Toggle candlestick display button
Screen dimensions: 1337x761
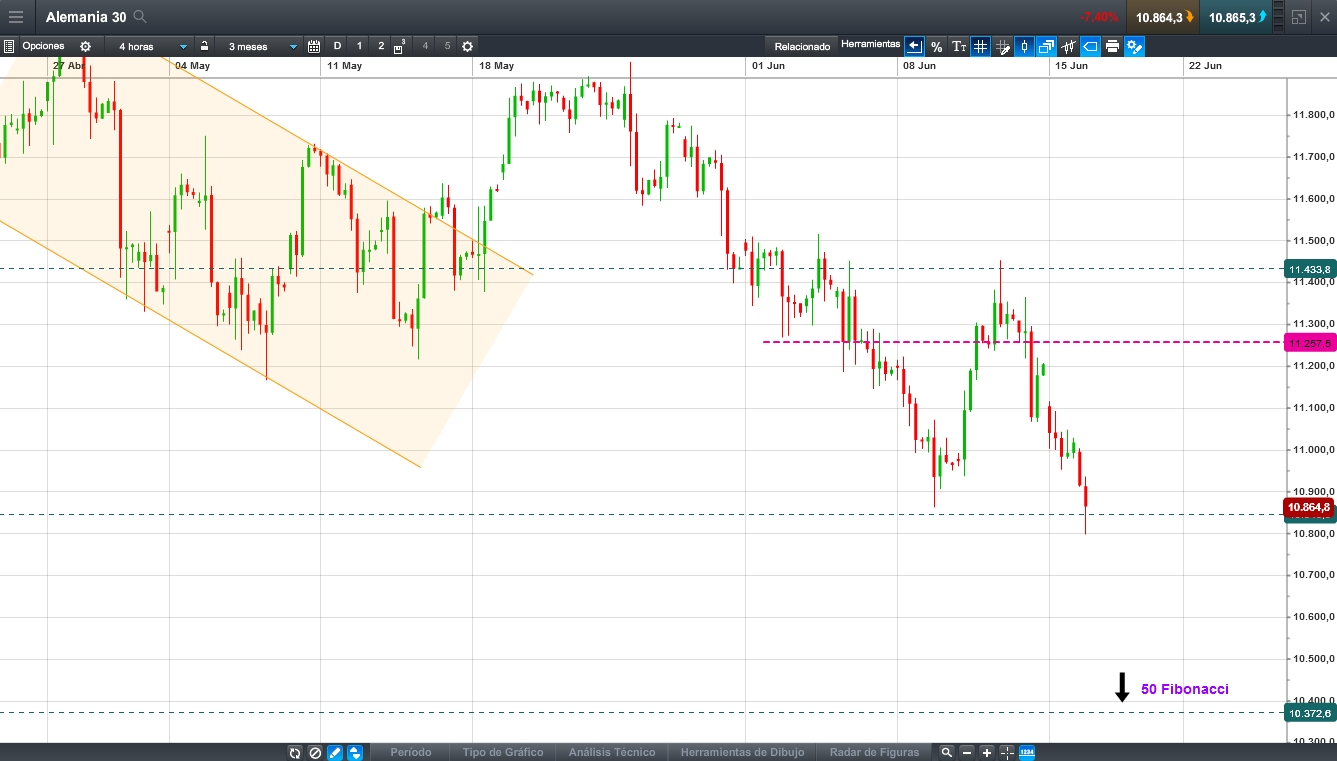tap(1024, 46)
